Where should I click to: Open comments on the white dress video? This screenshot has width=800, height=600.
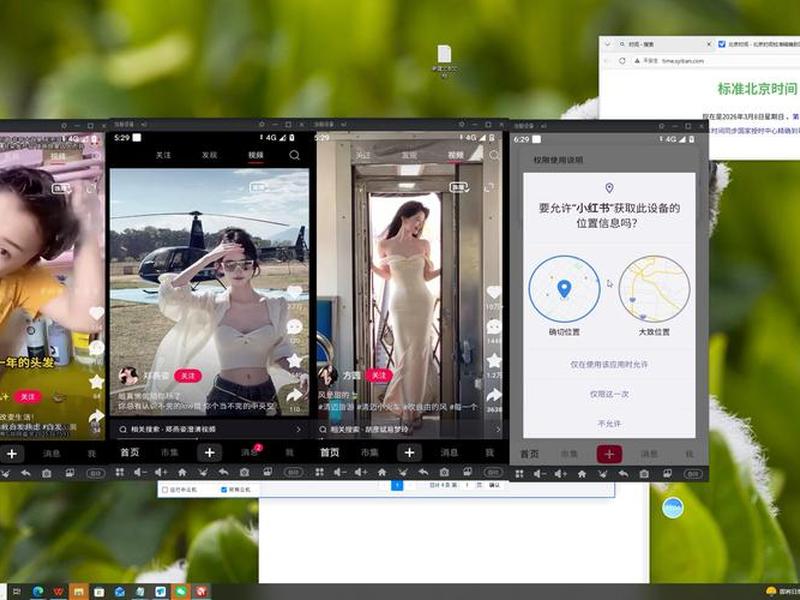[x=494, y=327]
